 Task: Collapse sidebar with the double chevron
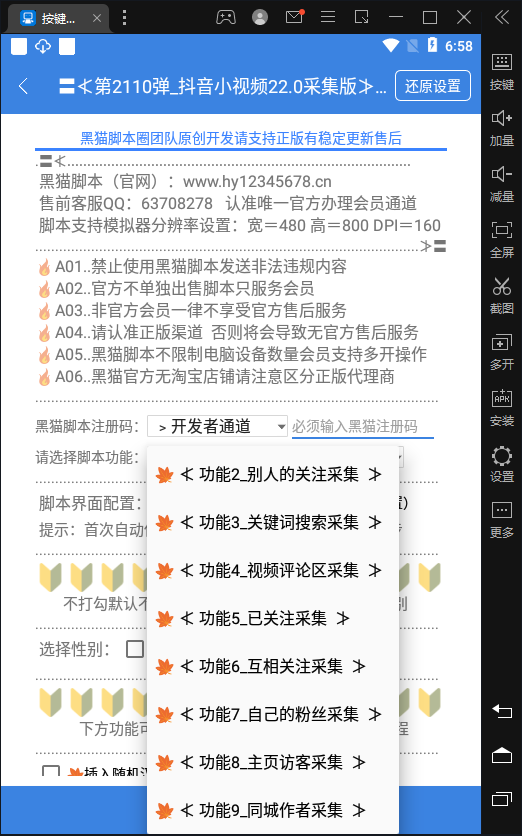pyautogui.click(x=502, y=17)
